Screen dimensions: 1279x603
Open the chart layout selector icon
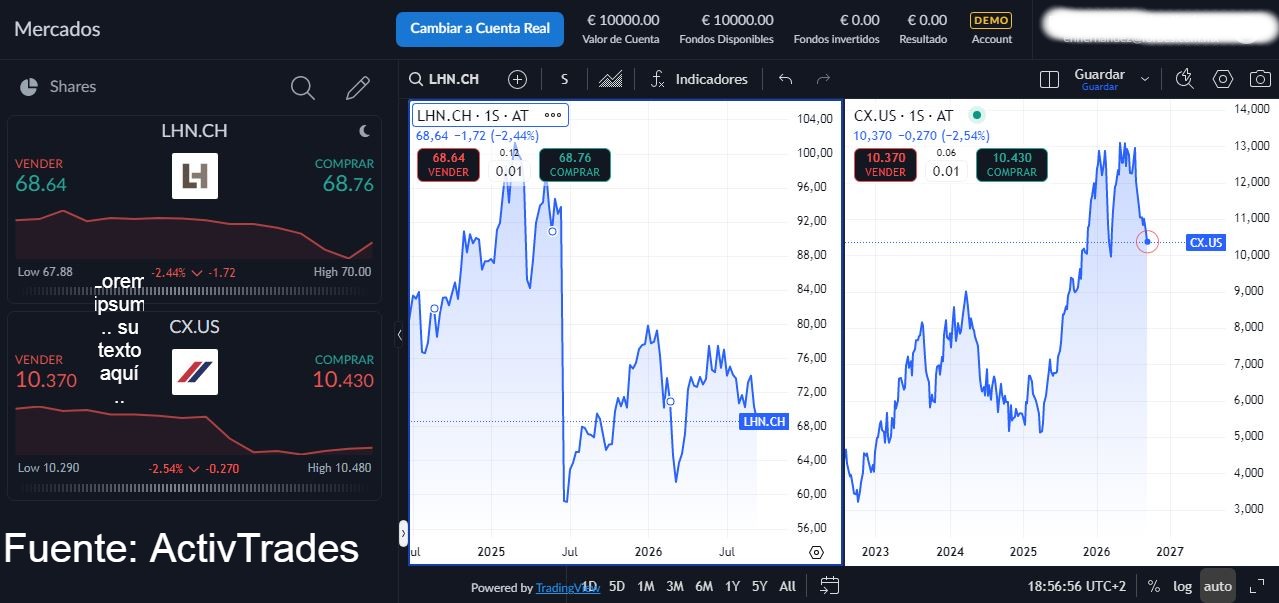(1049, 79)
